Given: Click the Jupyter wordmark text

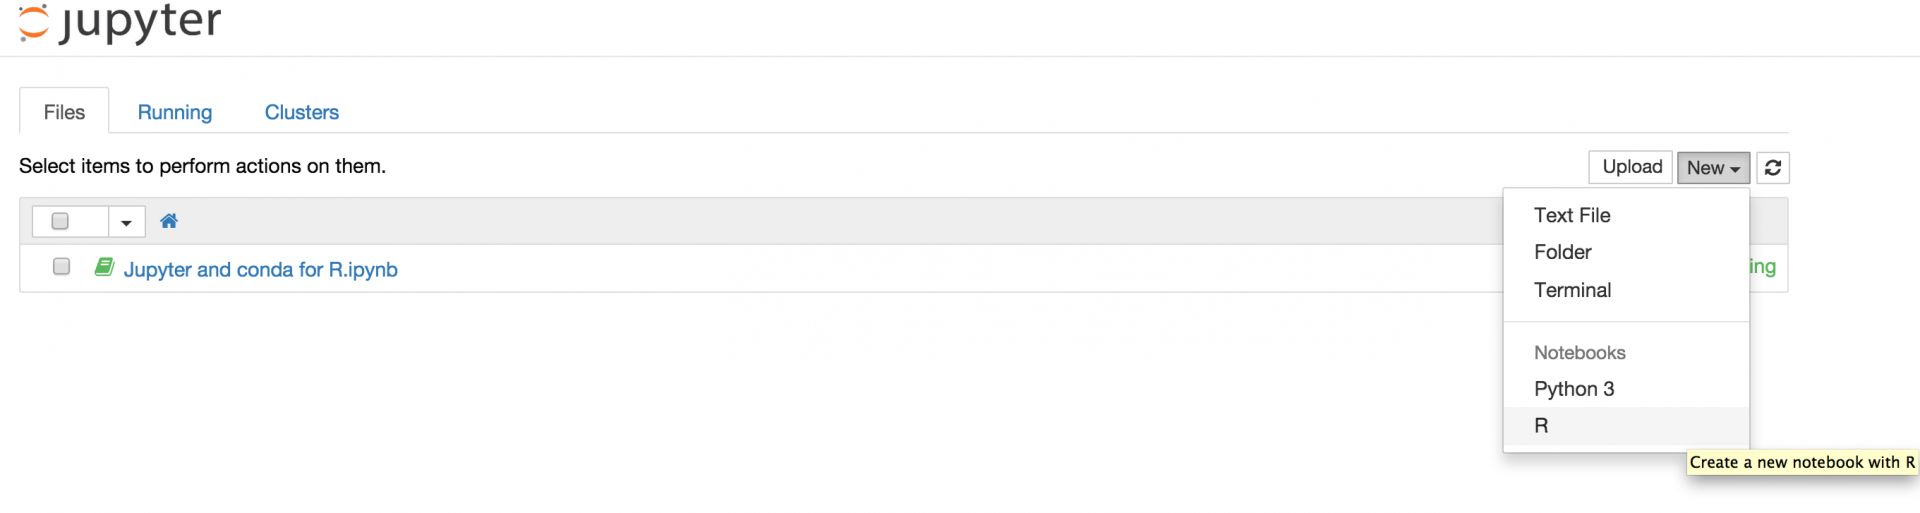Looking at the screenshot, I should click(x=140, y=22).
